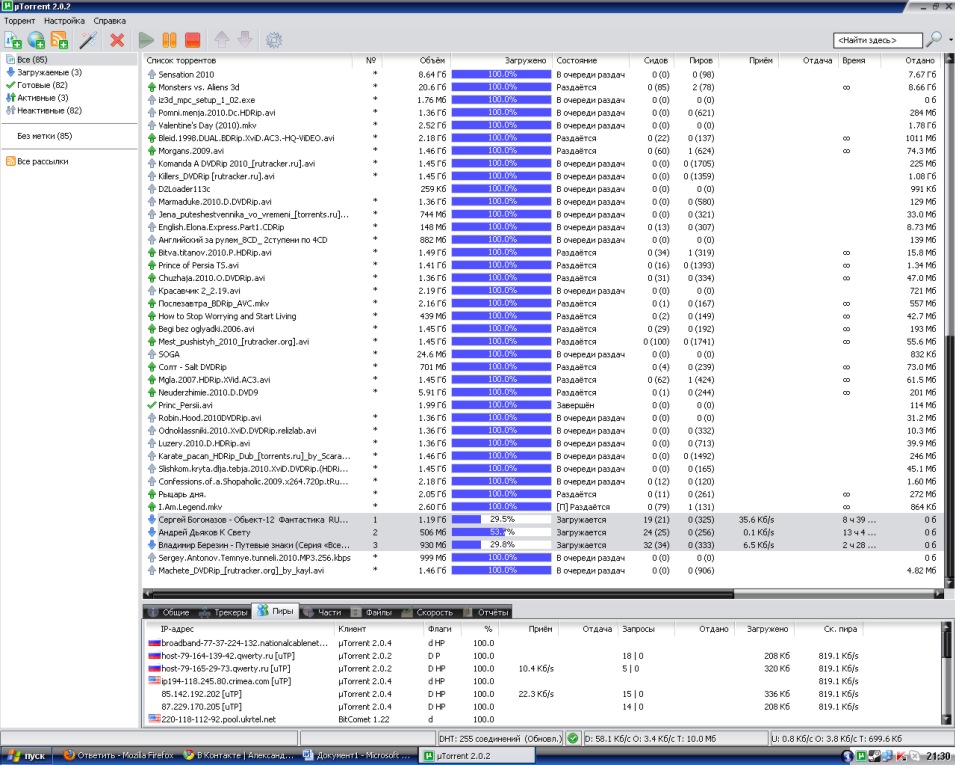Click the green network status icon

(x=573, y=738)
